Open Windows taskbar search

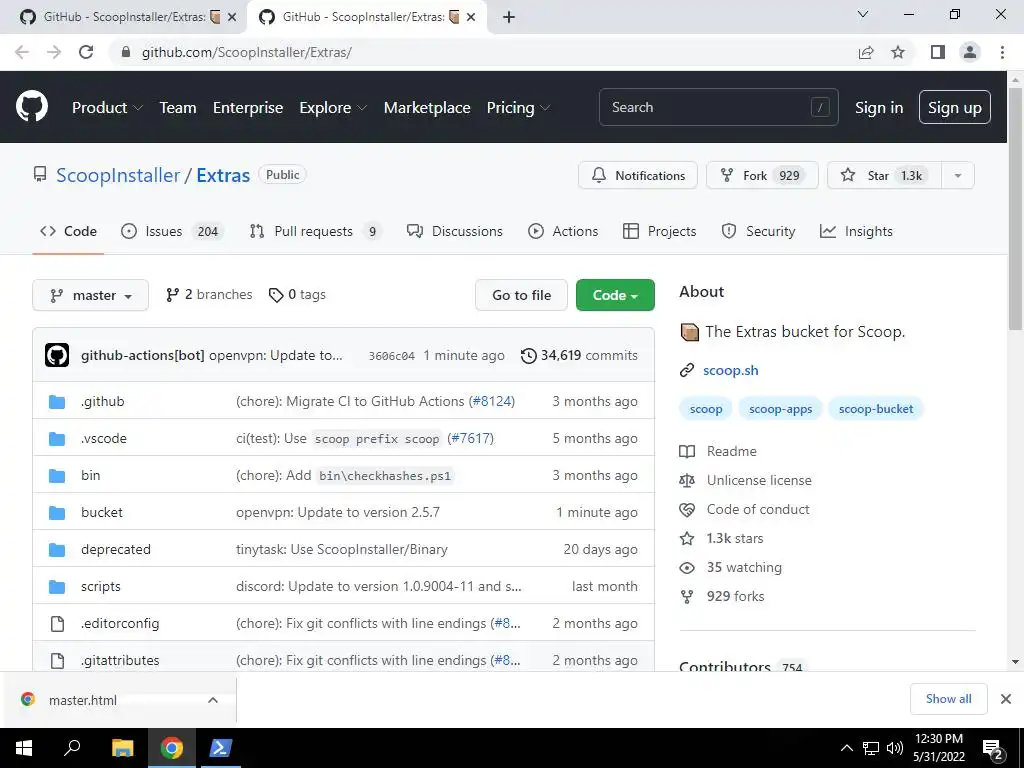[72, 748]
